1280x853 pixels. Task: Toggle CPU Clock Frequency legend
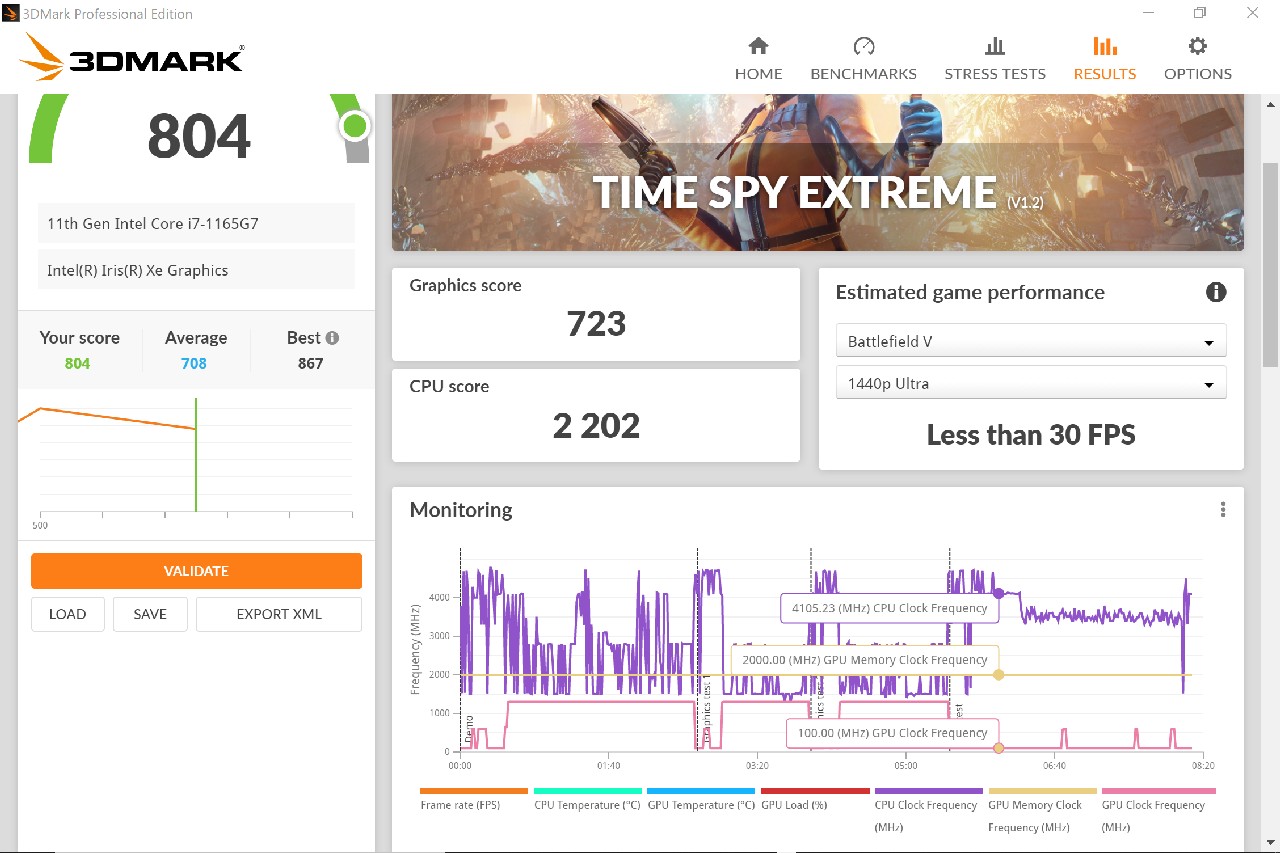[x=928, y=809]
